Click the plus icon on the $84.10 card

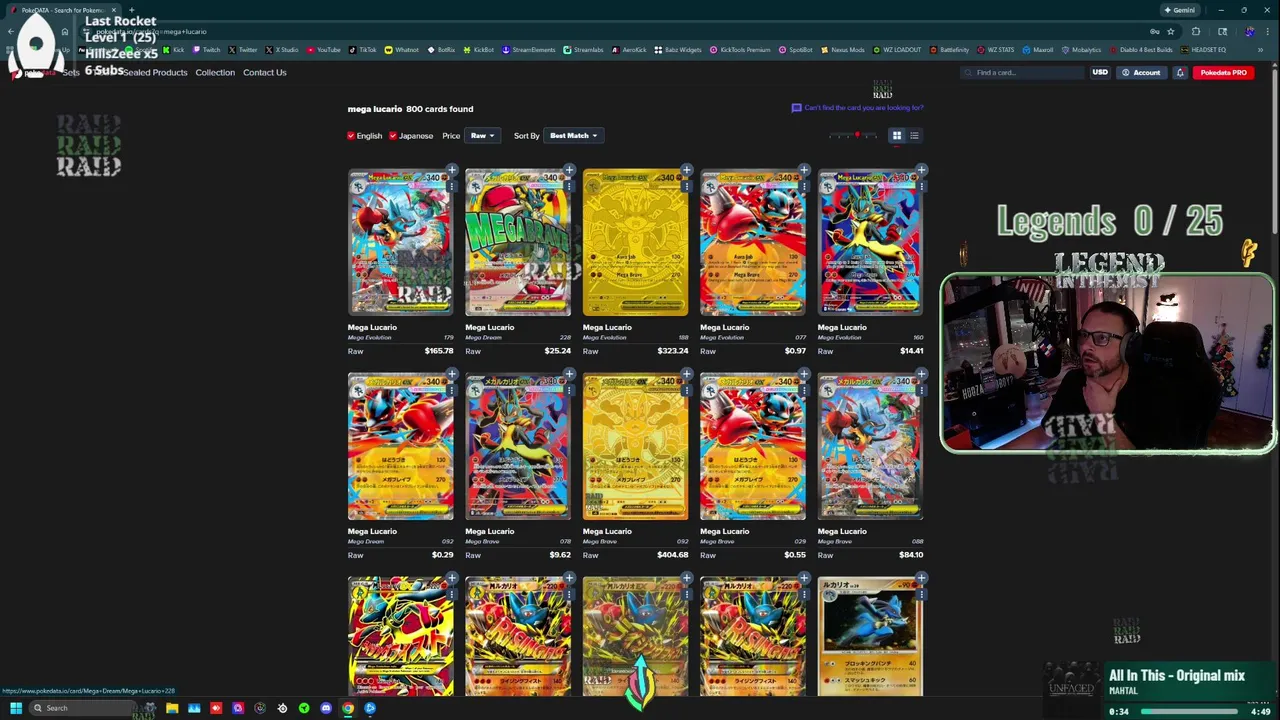pos(922,374)
